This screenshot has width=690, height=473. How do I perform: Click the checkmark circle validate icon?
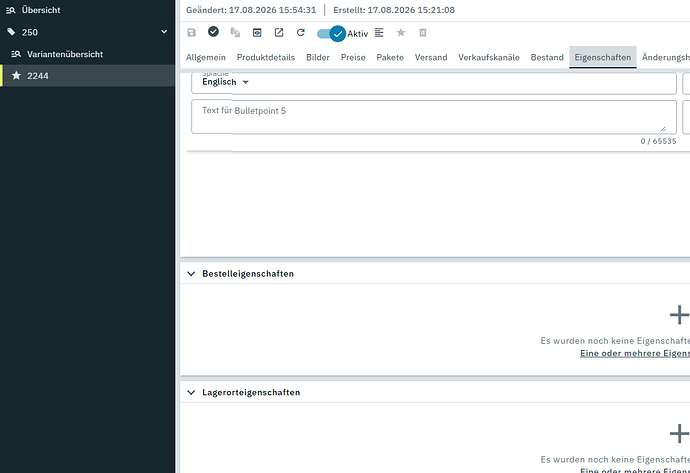(213, 32)
